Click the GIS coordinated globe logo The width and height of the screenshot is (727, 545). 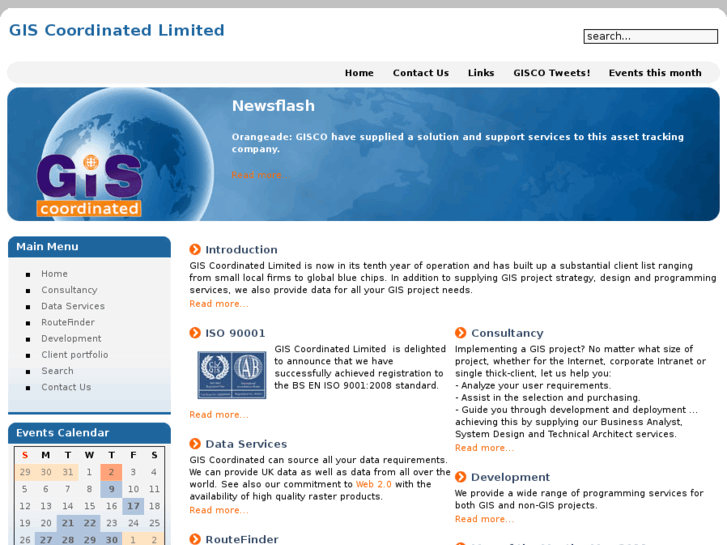click(89, 186)
